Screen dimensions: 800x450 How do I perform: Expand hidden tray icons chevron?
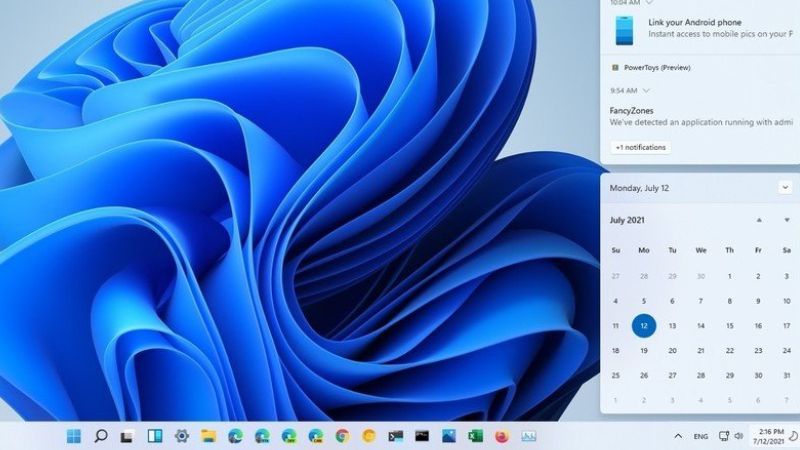[x=678, y=436]
